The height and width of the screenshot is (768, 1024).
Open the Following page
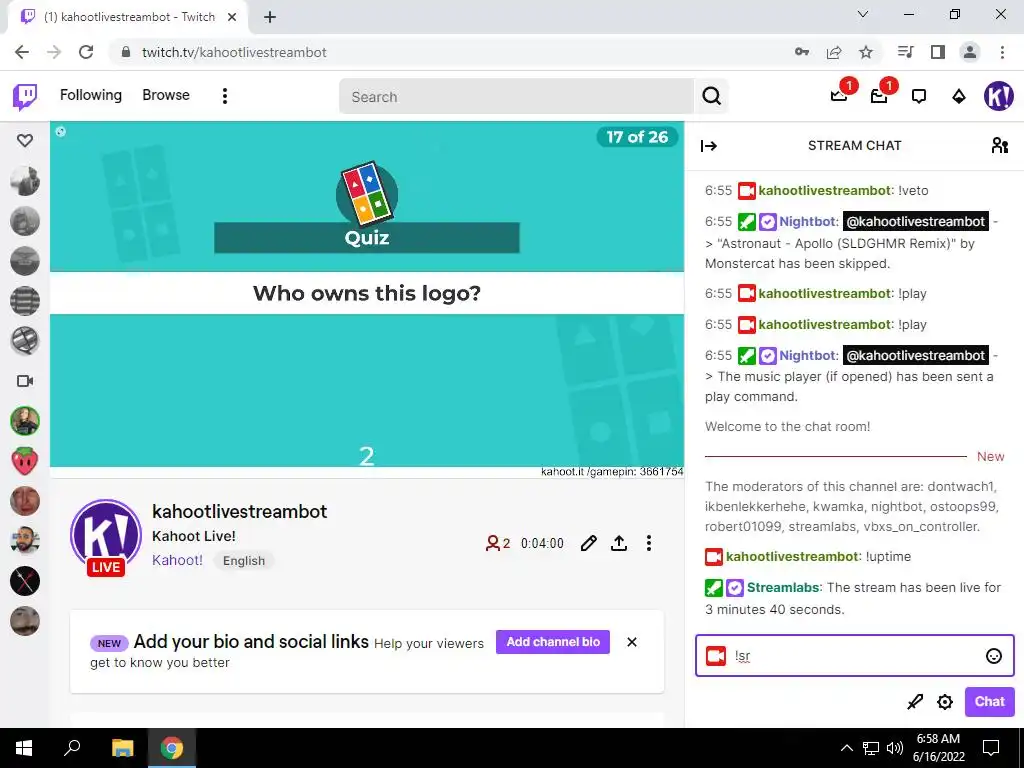pyautogui.click(x=91, y=95)
